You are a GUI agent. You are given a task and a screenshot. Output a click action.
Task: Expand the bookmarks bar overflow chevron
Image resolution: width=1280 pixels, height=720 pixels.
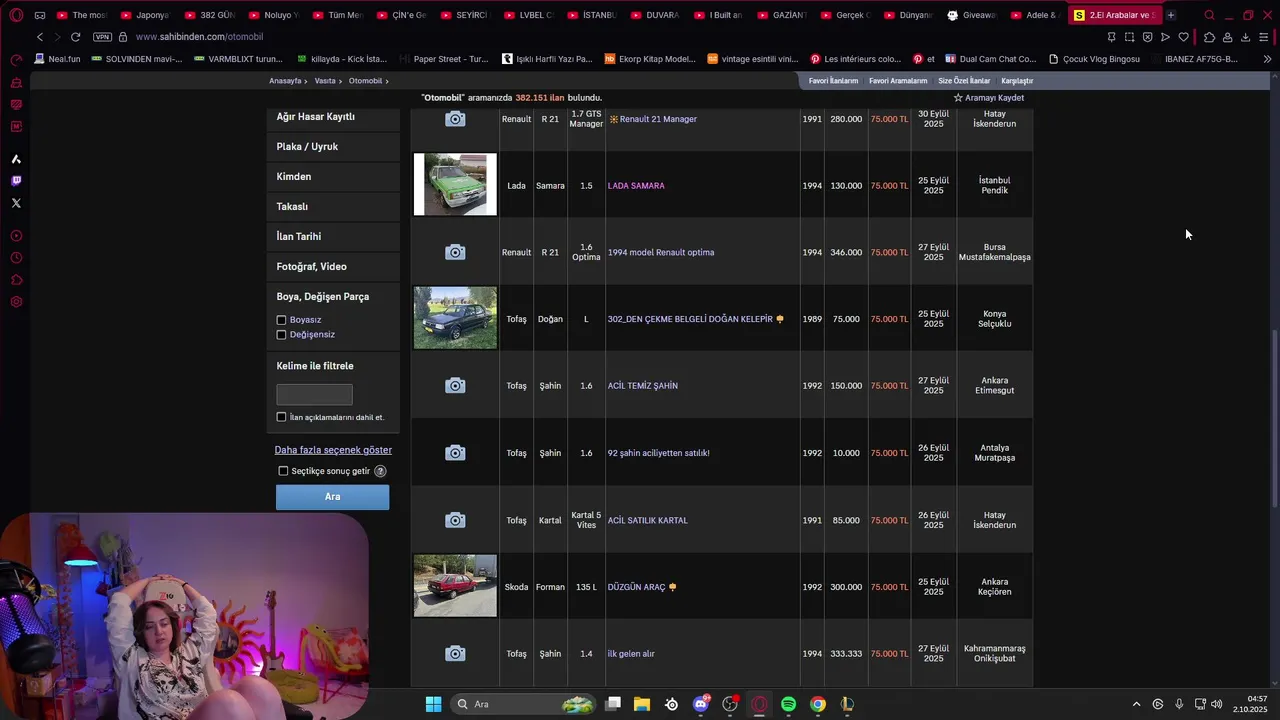(x=1267, y=59)
